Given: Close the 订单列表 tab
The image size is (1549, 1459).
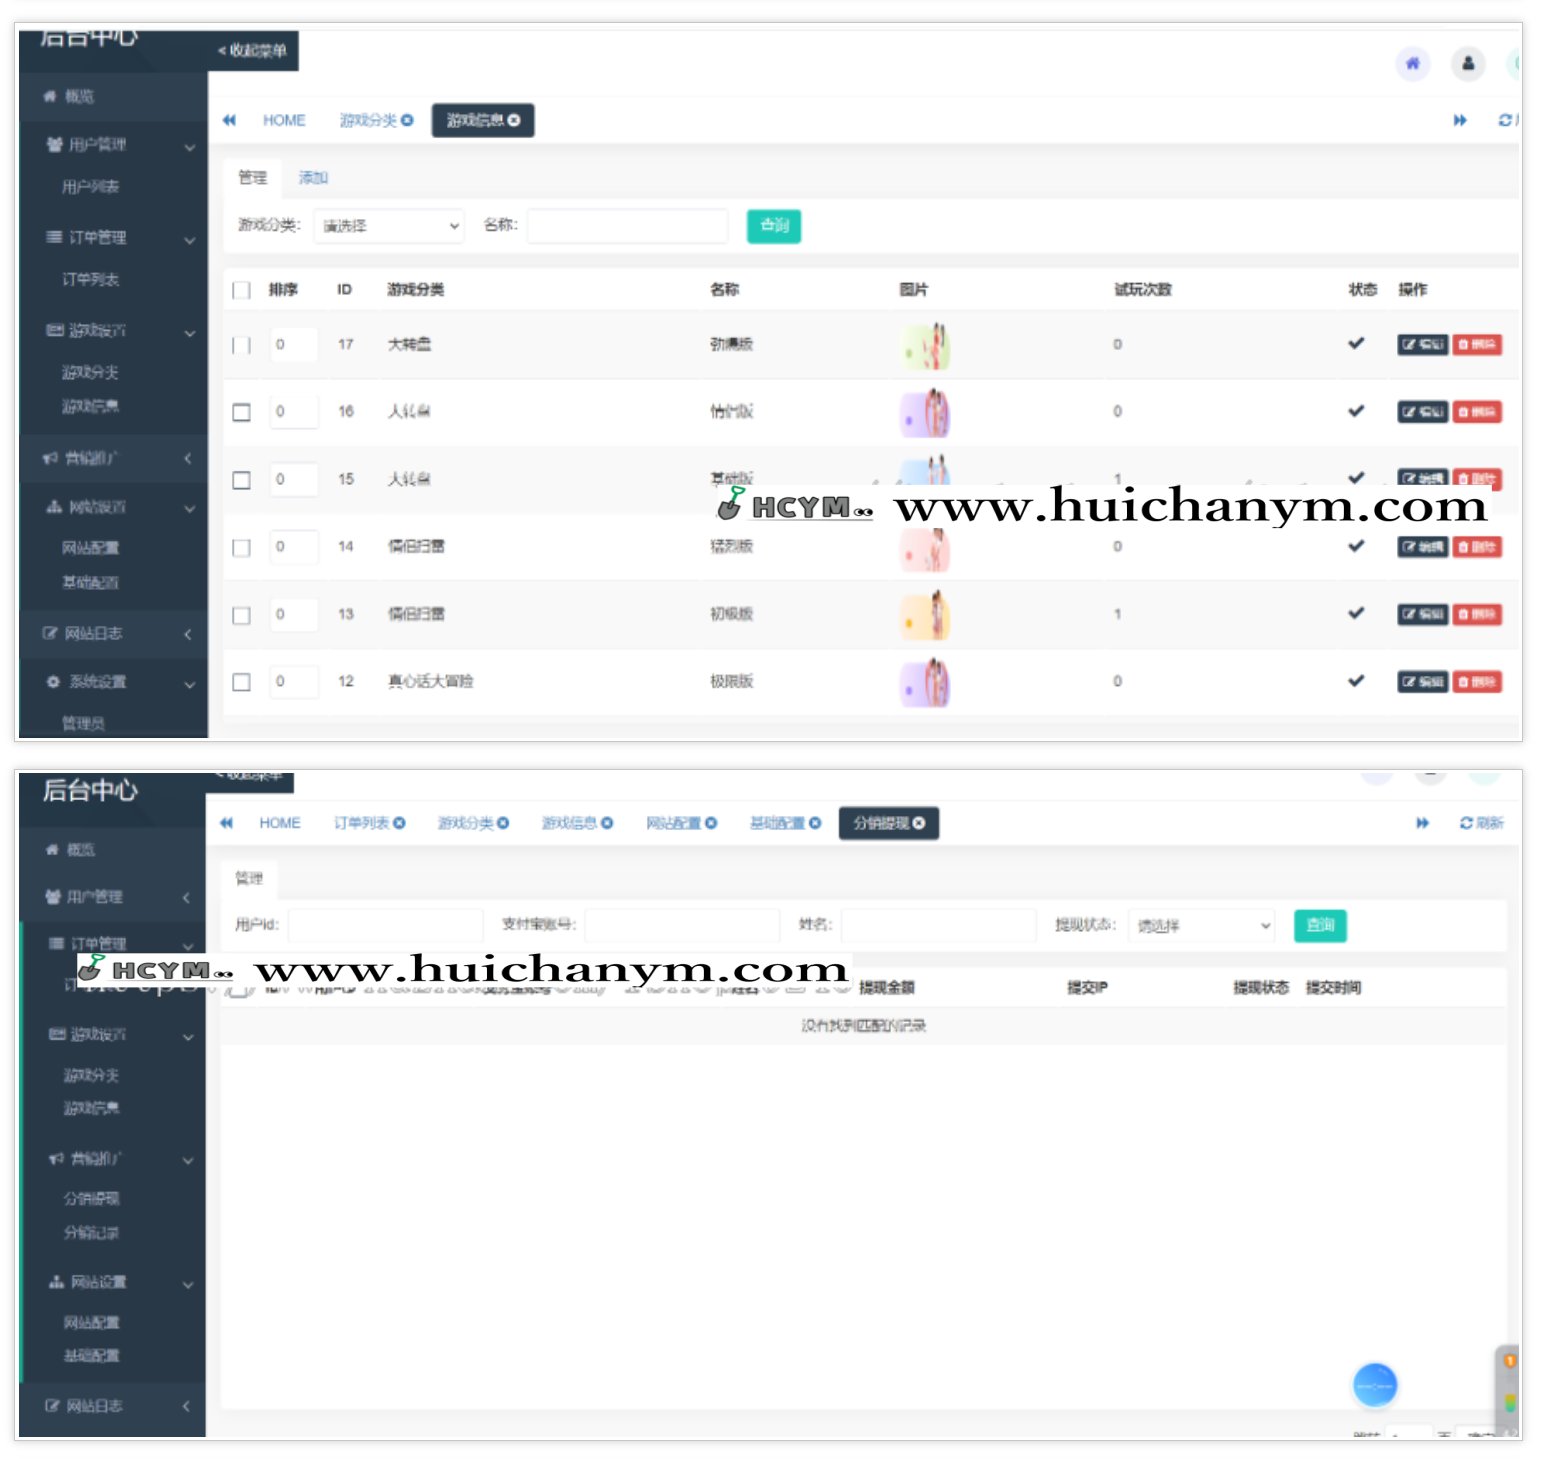Looking at the screenshot, I should coord(399,823).
